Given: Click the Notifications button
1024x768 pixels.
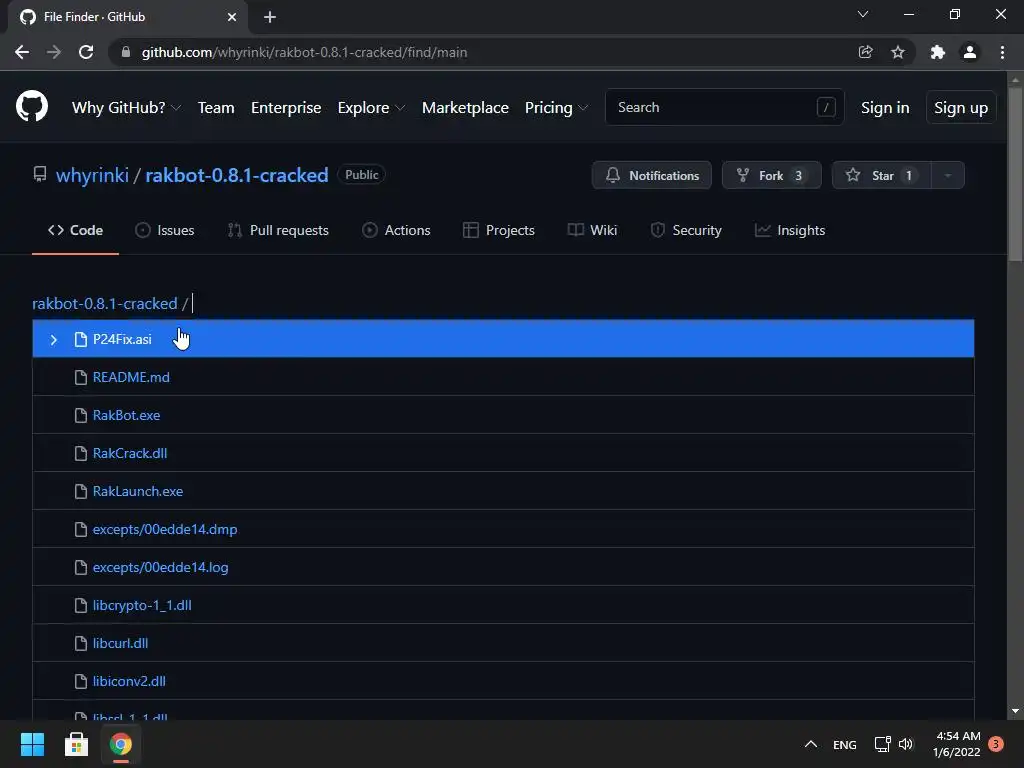Looking at the screenshot, I should point(652,175).
